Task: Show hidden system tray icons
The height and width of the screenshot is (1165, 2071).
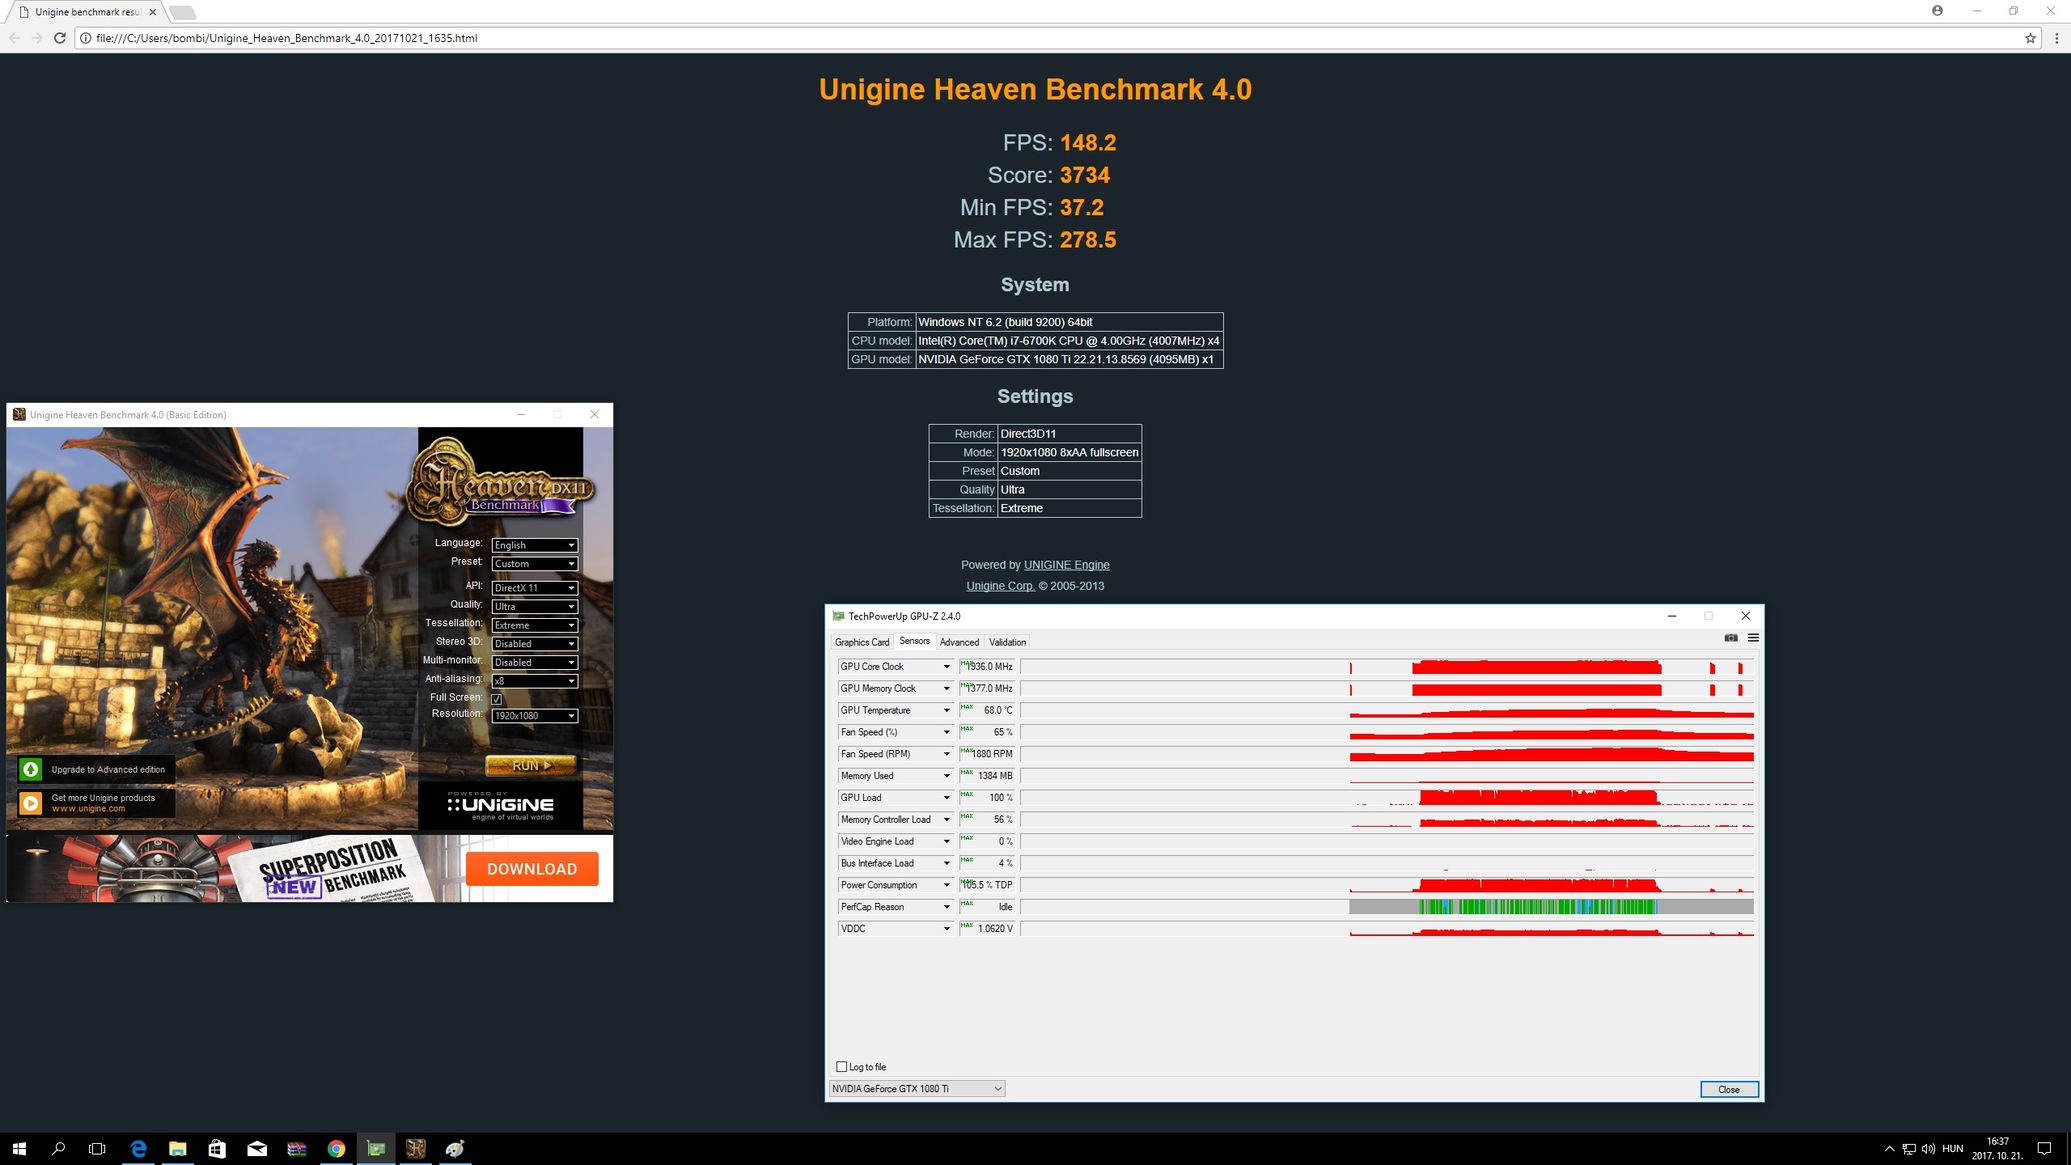Action: [1888, 1149]
